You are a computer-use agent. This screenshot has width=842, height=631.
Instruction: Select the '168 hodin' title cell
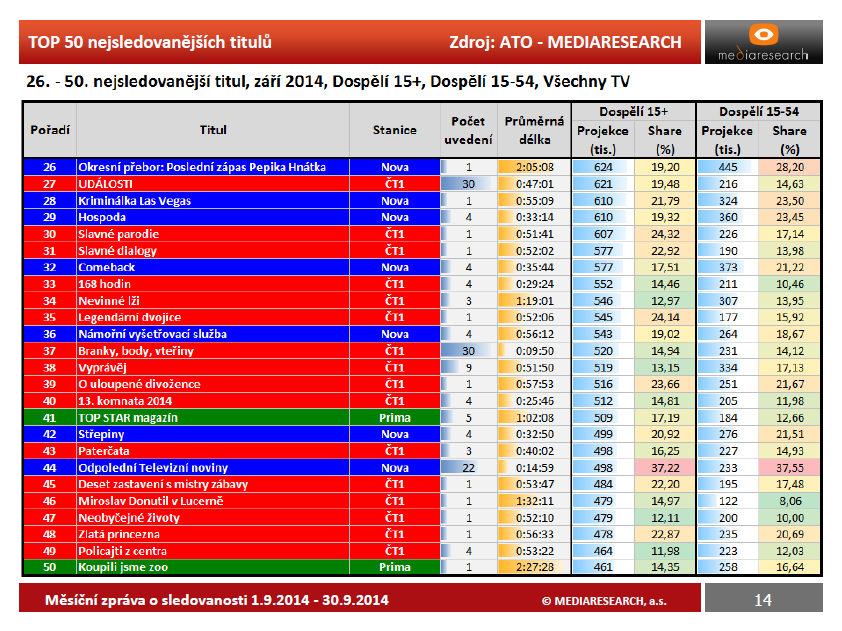213,284
